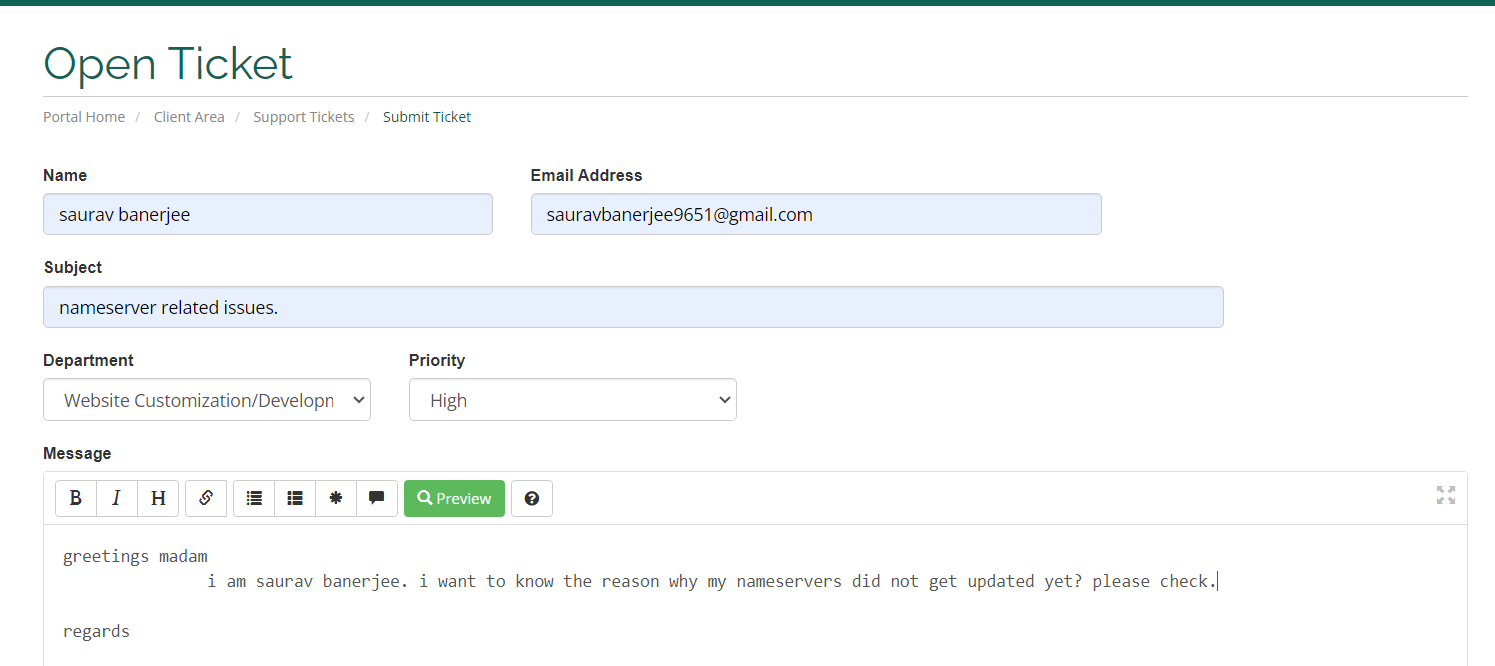The image size is (1495, 666).
Task: Open the Client Area breadcrumb link
Action: point(189,117)
